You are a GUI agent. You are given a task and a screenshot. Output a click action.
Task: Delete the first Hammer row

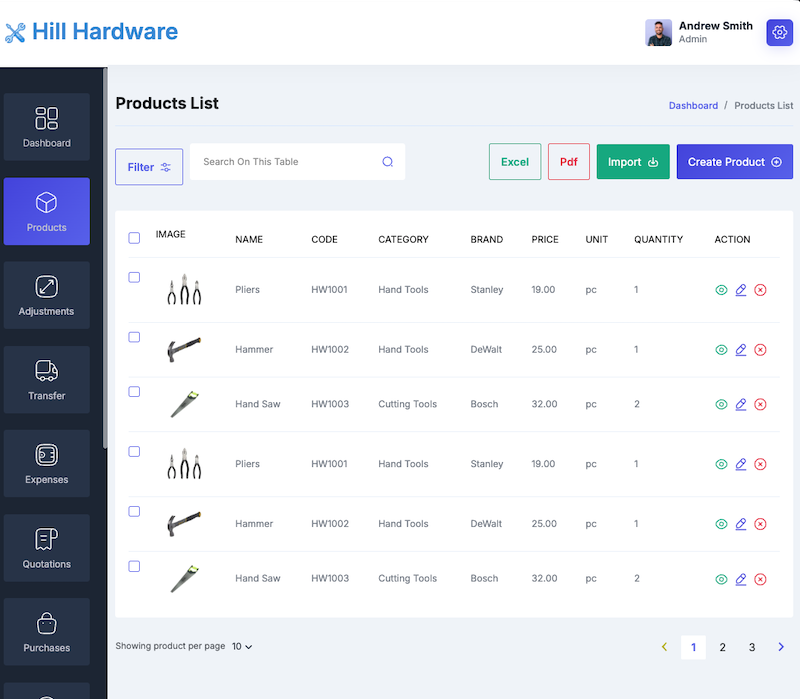(x=760, y=350)
